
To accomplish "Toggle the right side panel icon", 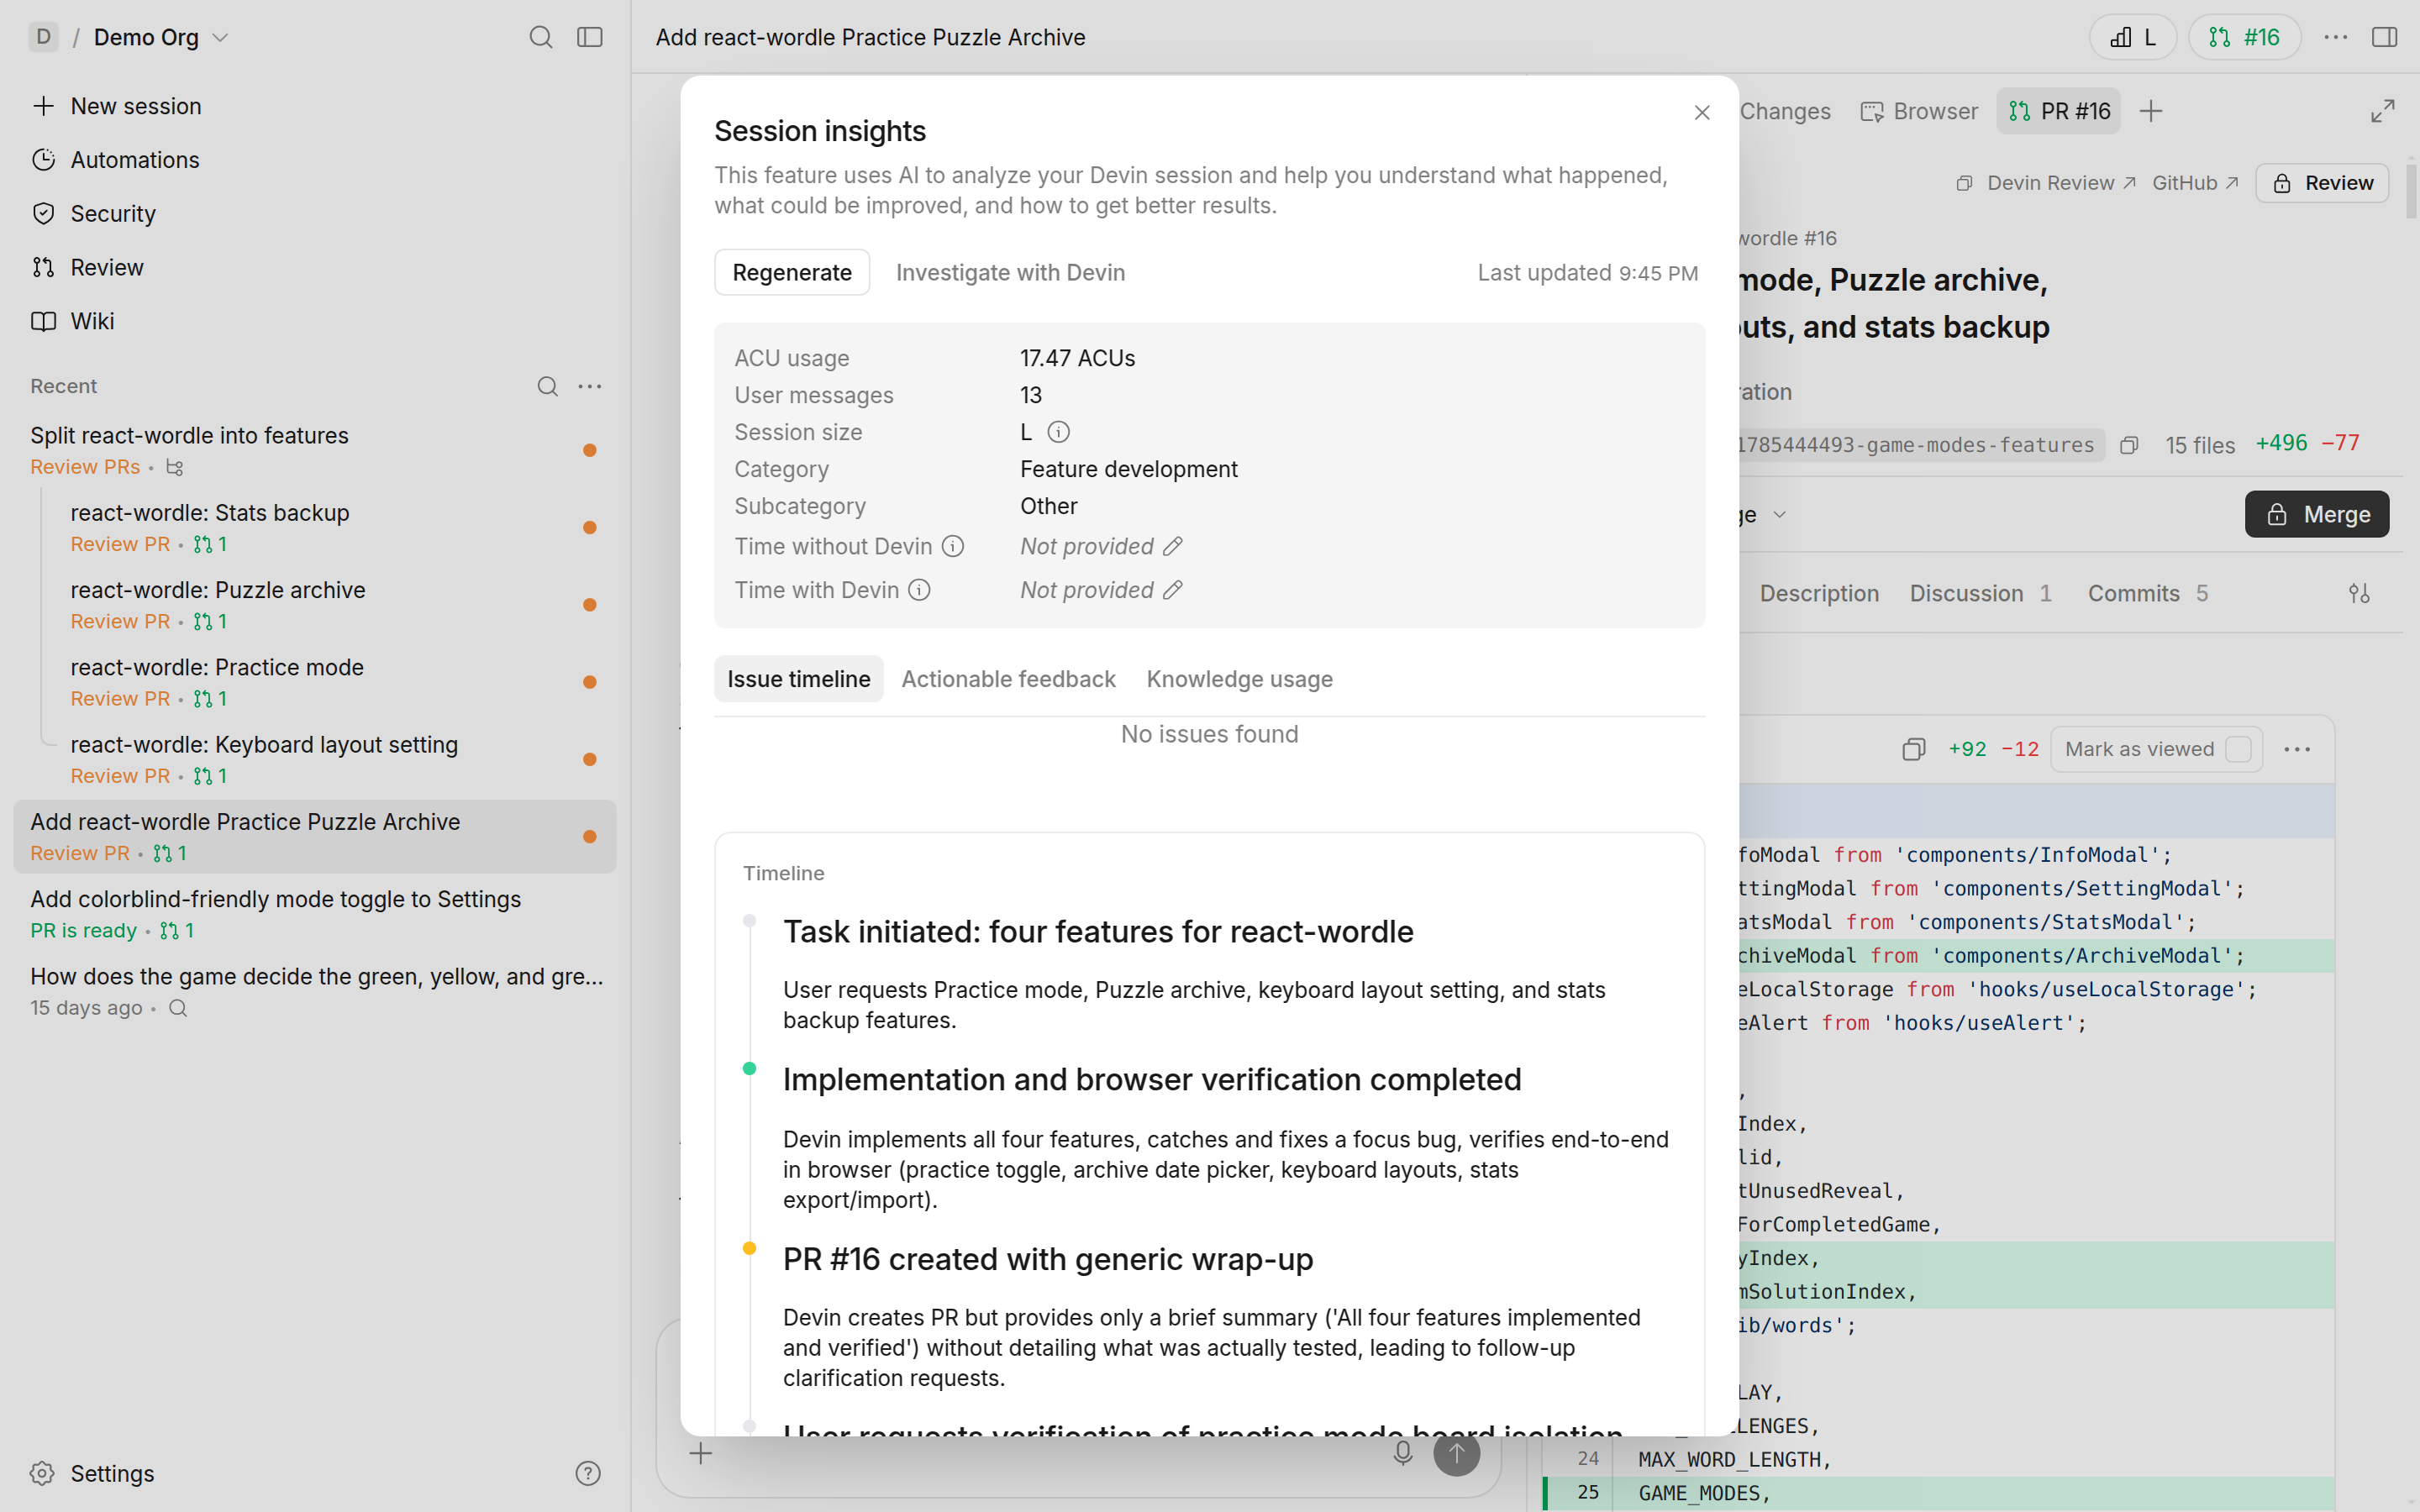I will [2385, 37].
